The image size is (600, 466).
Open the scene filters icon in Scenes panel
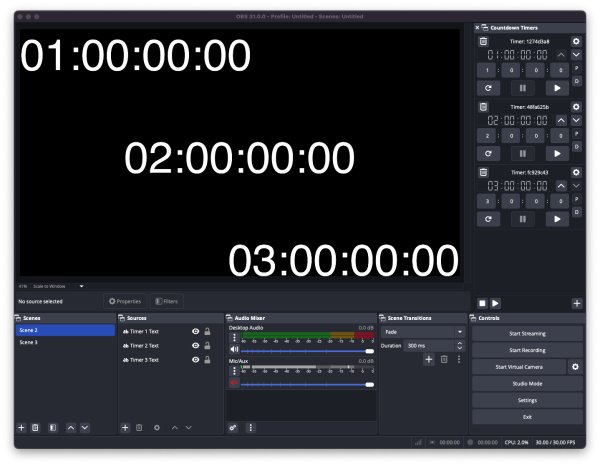coord(53,427)
